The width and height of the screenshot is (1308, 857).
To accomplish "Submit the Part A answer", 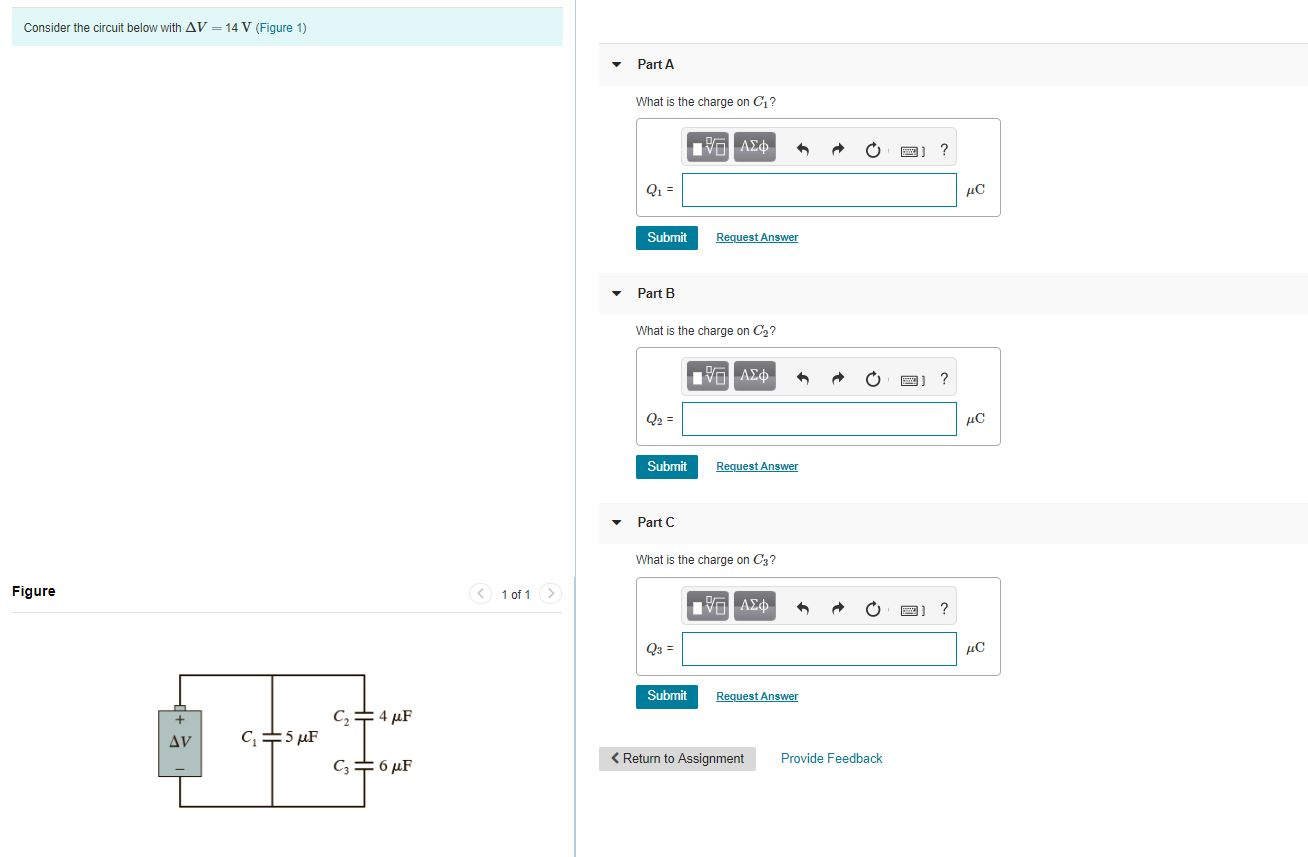I will (667, 237).
